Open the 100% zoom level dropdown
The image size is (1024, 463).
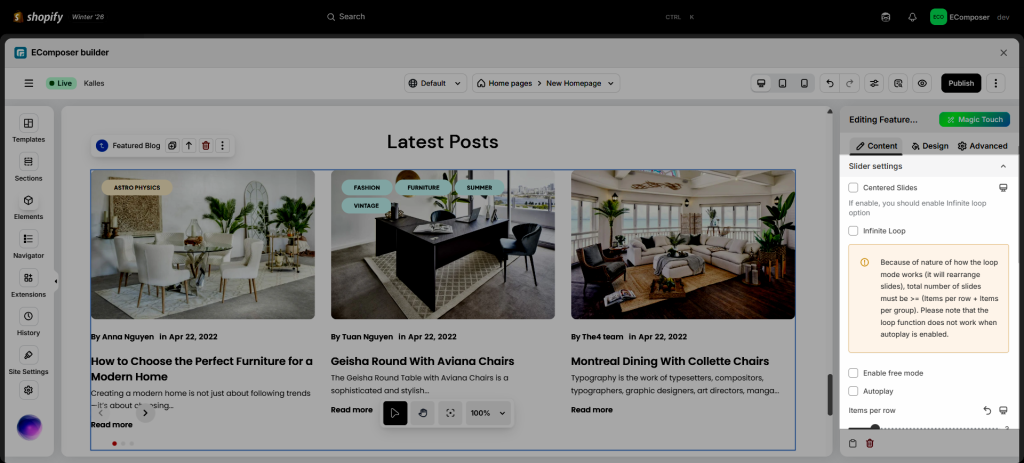pyautogui.click(x=488, y=413)
